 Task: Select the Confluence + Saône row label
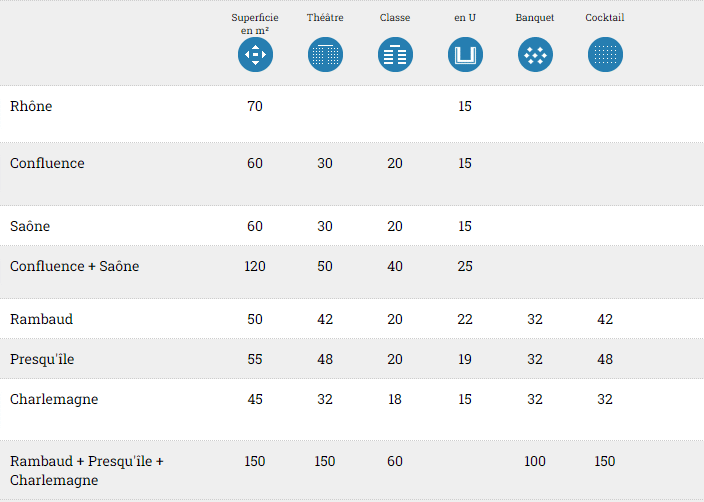click(75, 266)
